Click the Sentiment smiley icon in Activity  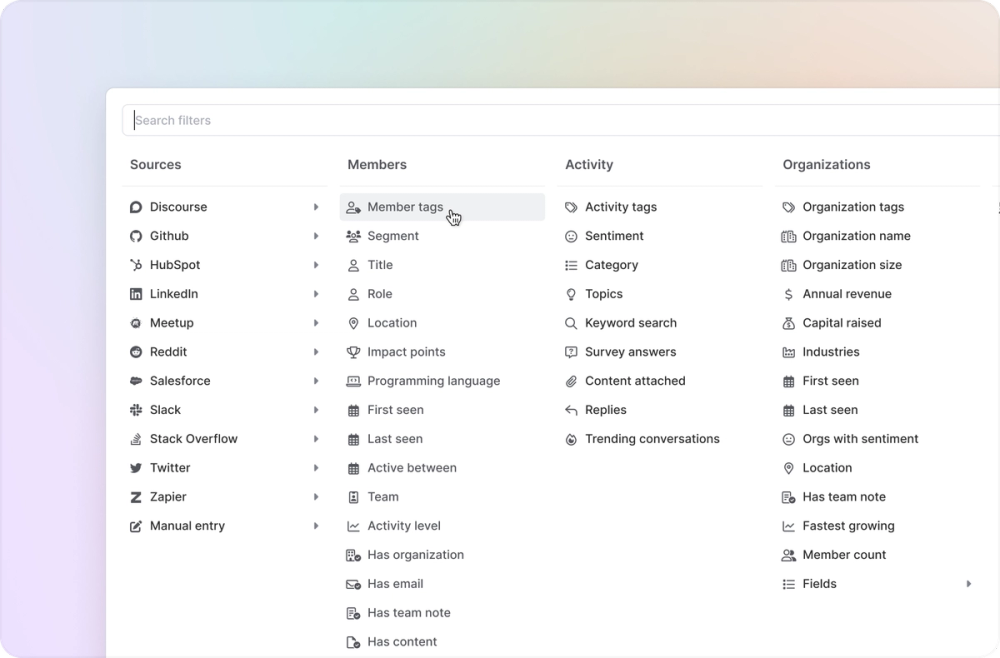tap(571, 237)
